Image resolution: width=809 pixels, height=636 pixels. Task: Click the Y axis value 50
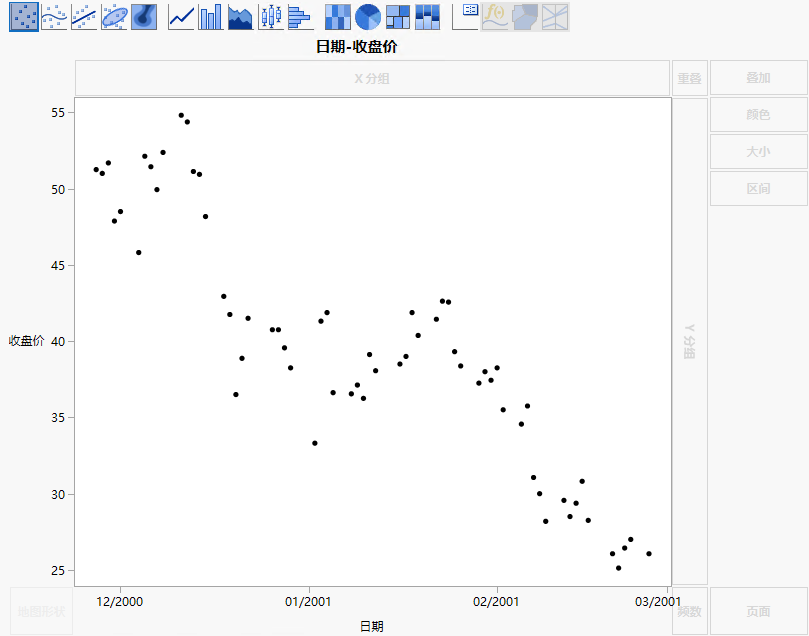coord(58,190)
